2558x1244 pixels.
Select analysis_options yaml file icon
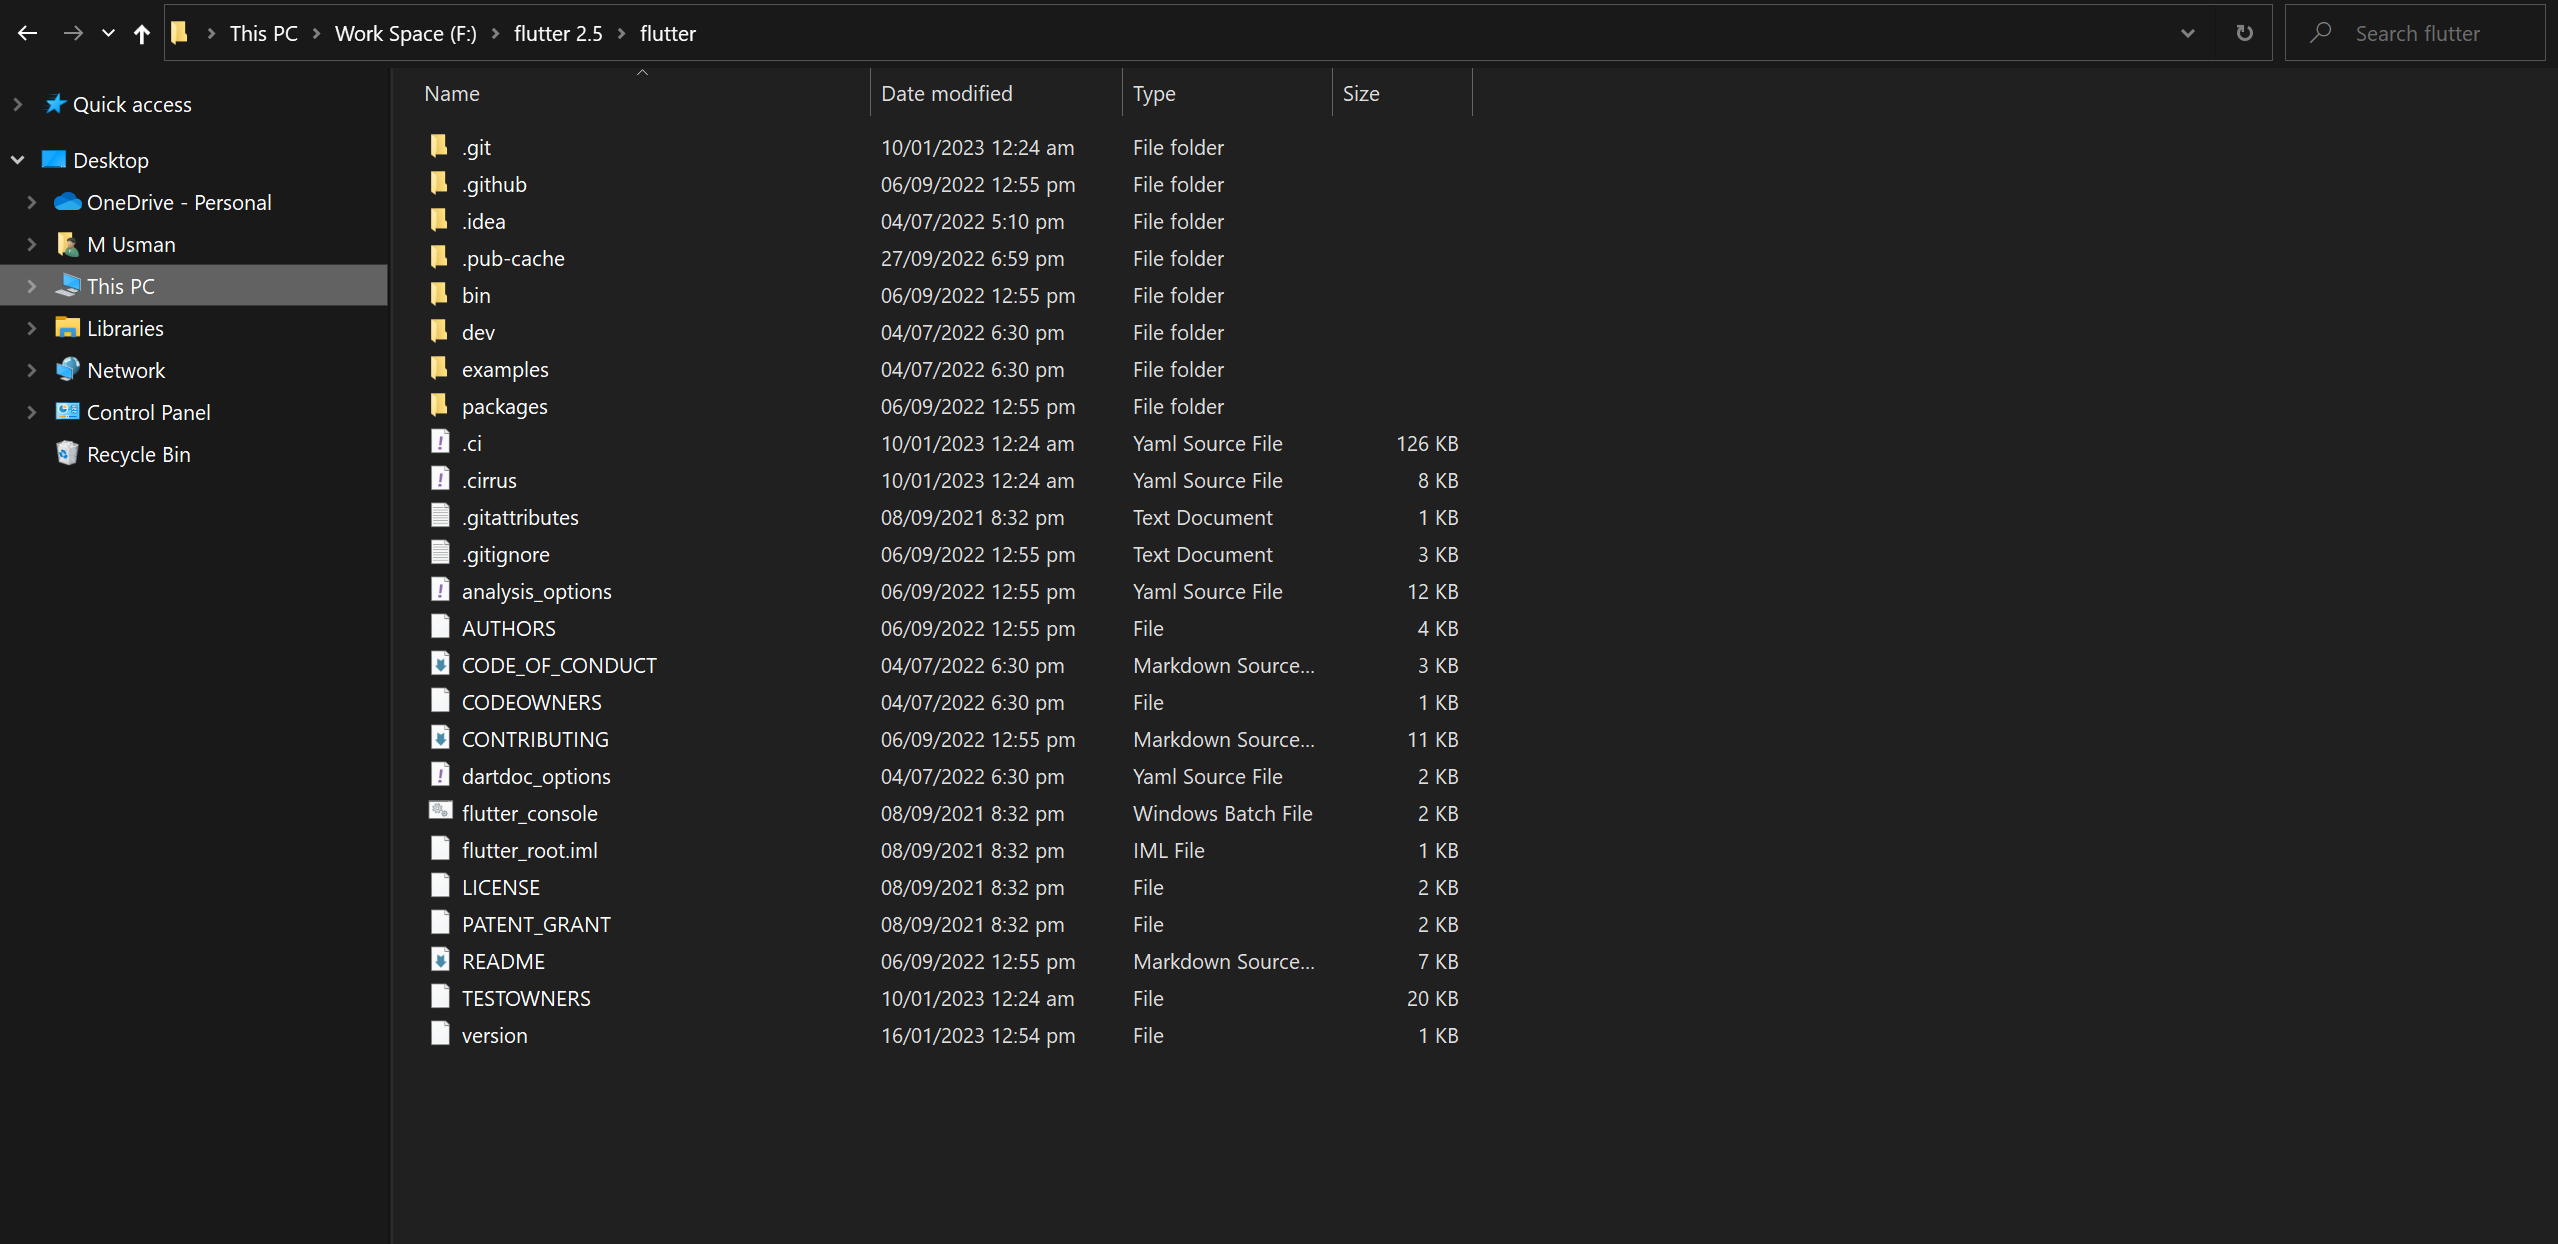click(440, 590)
